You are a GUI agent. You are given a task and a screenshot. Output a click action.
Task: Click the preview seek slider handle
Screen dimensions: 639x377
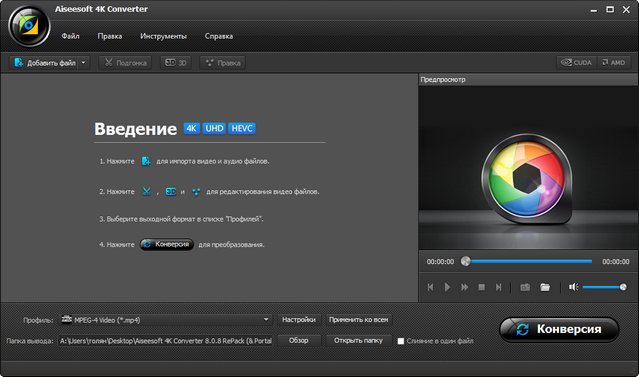point(465,261)
